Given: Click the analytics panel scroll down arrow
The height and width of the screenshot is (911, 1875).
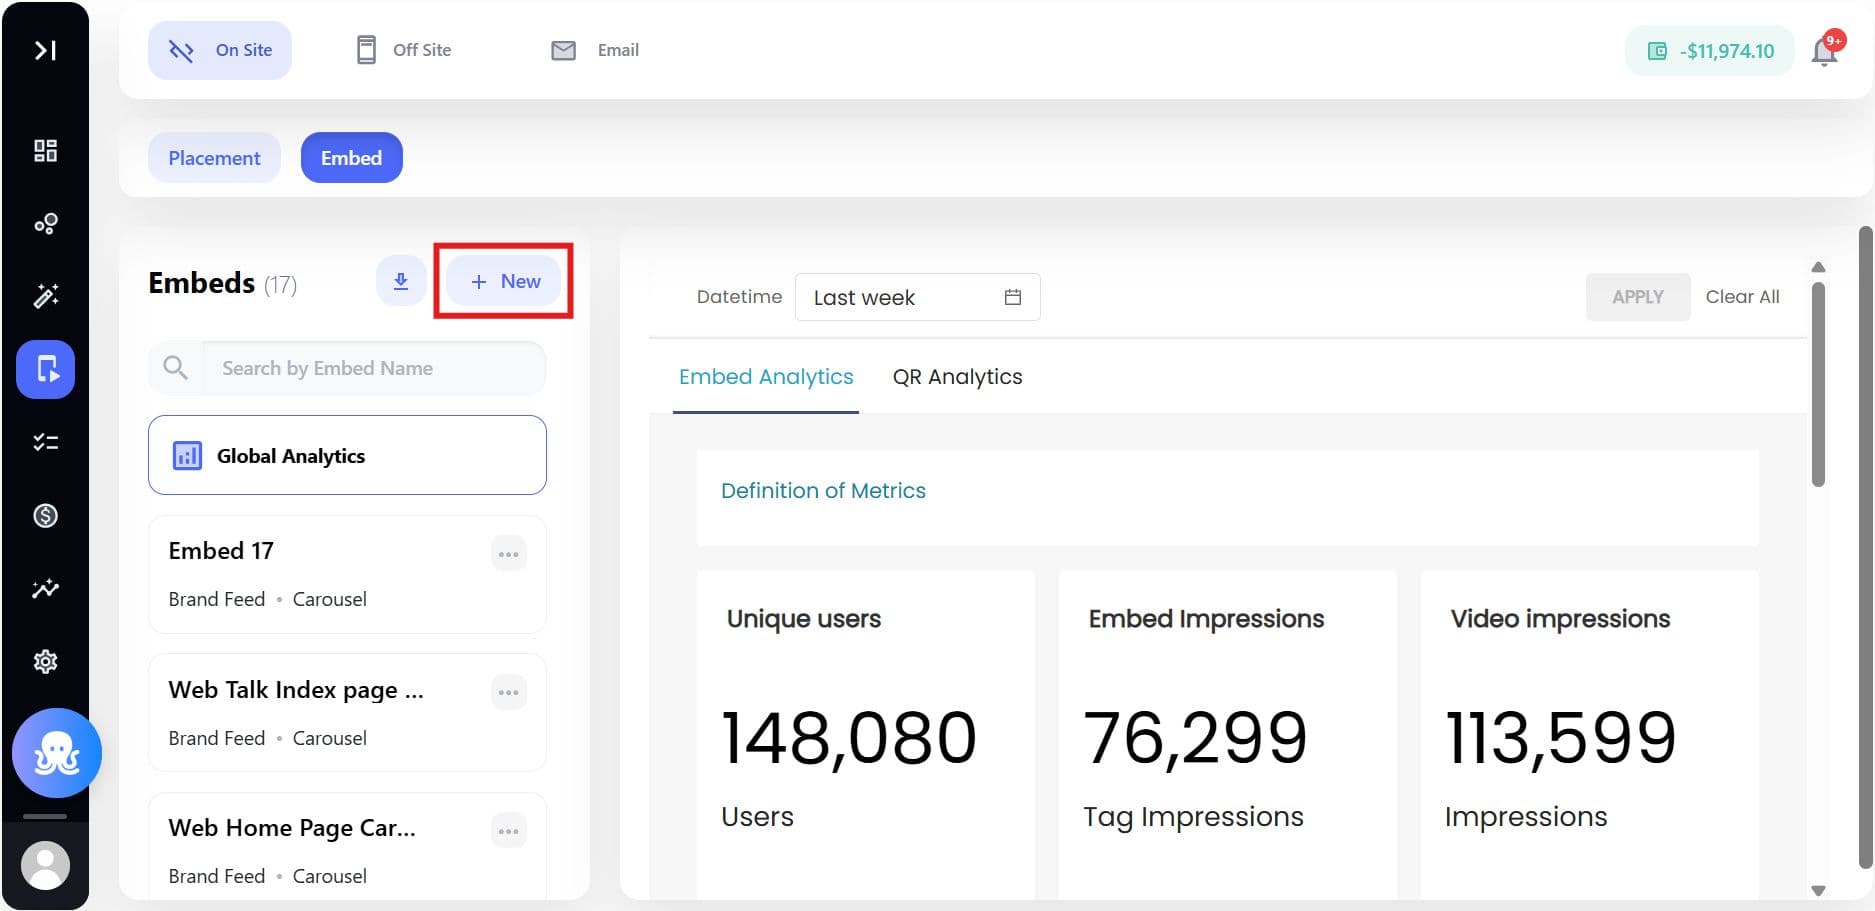Looking at the screenshot, I should [x=1818, y=890].
